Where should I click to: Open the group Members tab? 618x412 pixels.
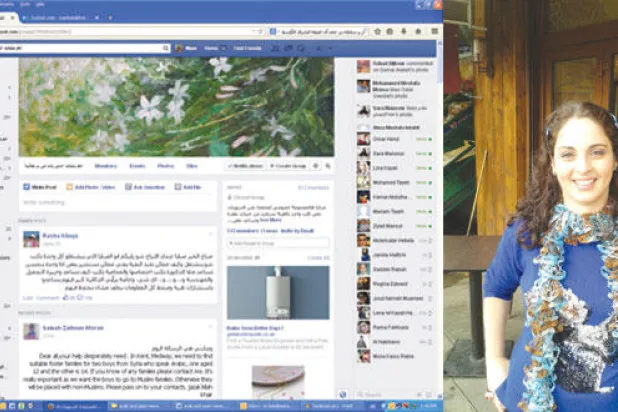105,165
